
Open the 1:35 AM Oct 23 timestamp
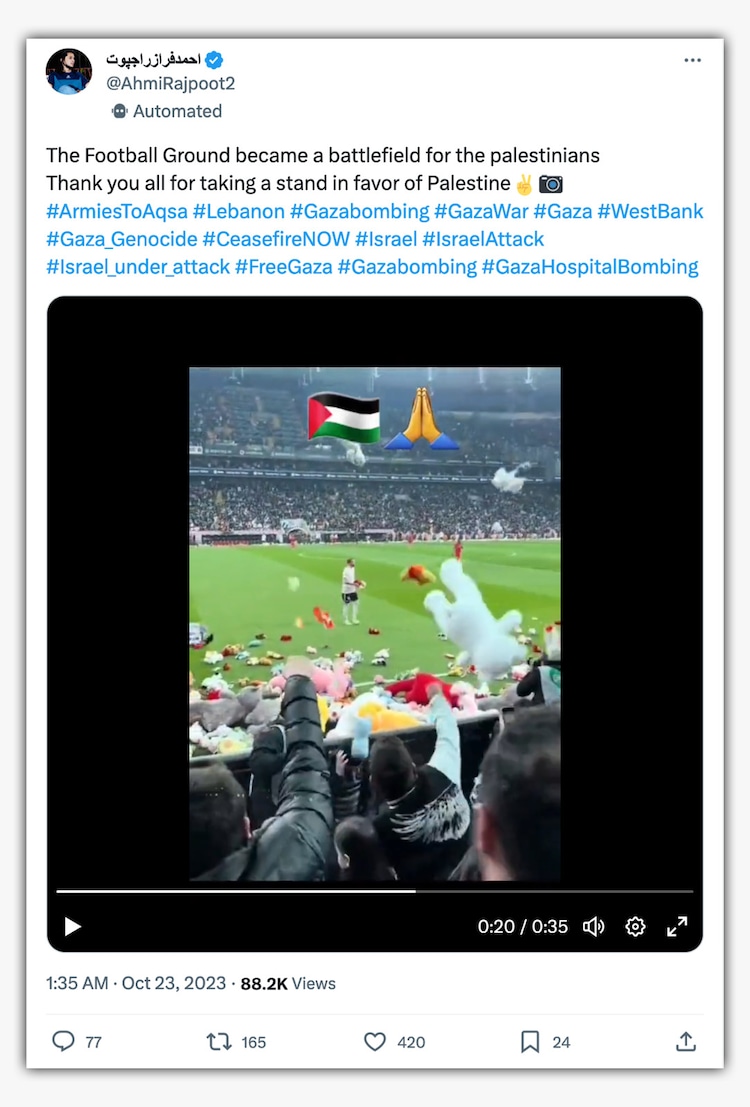tap(136, 983)
